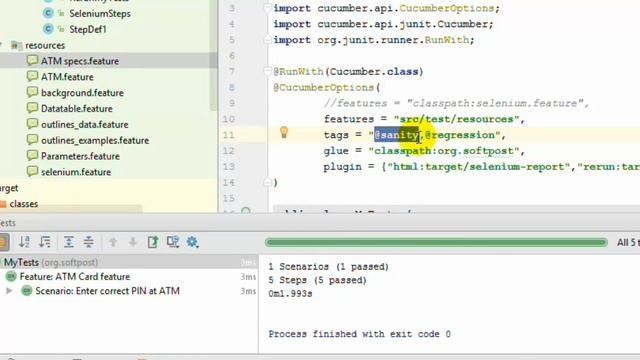Click @CucumberOptions annotation text
640x360 pixels.
pos(324,87)
